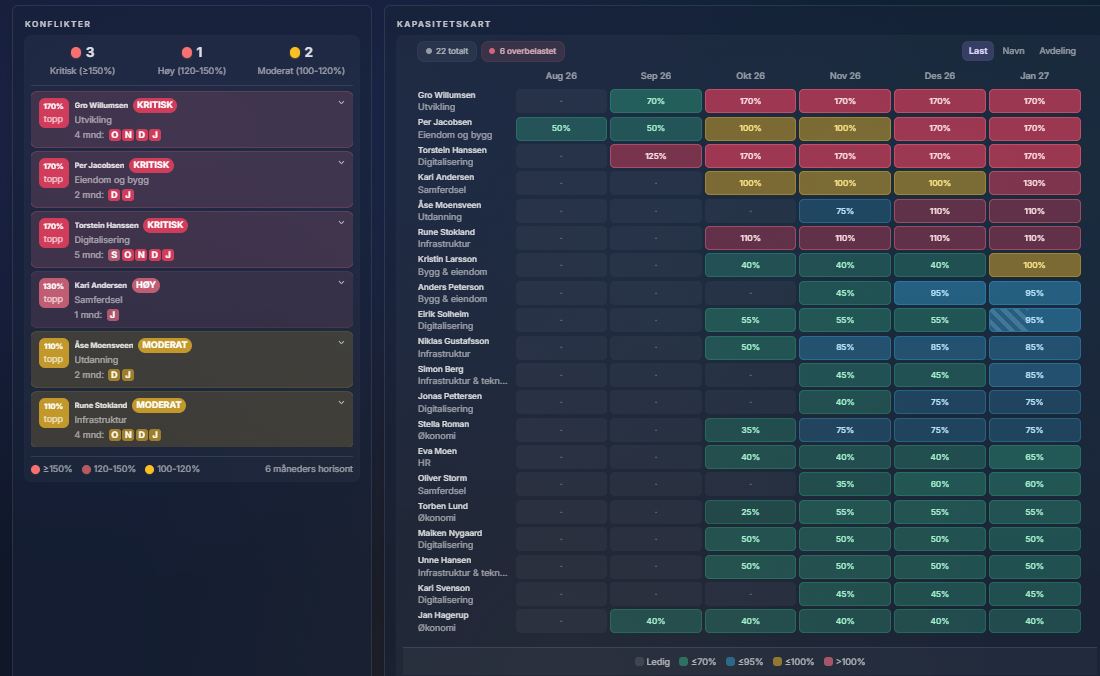Expand the Åse Moensveen conflict card chevron
1100x676 pixels.
click(342, 342)
